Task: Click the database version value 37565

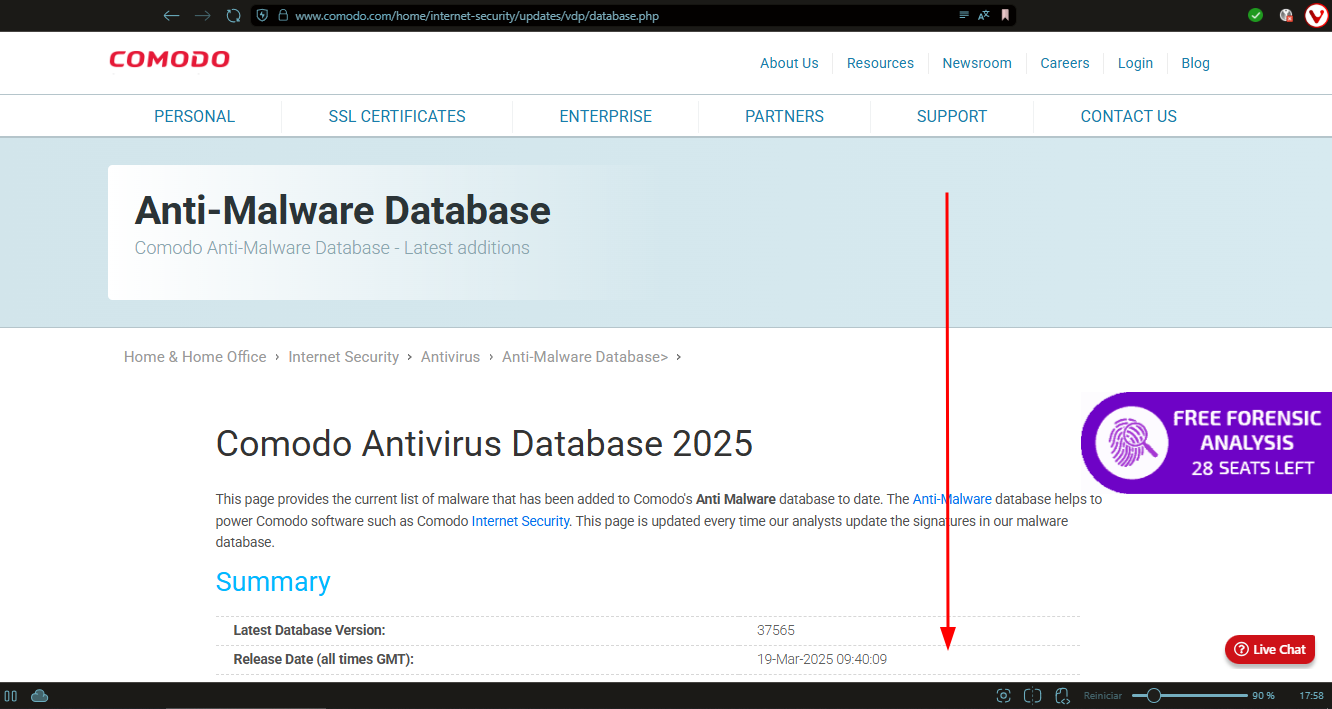Action: [x=776, y=630]
